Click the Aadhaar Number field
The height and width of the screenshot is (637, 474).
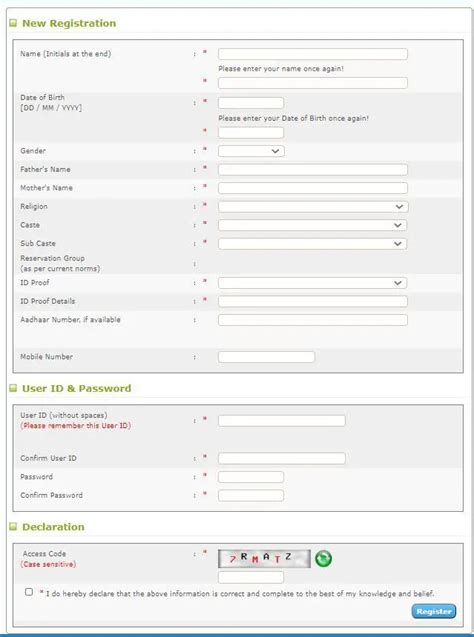[313, 320]
